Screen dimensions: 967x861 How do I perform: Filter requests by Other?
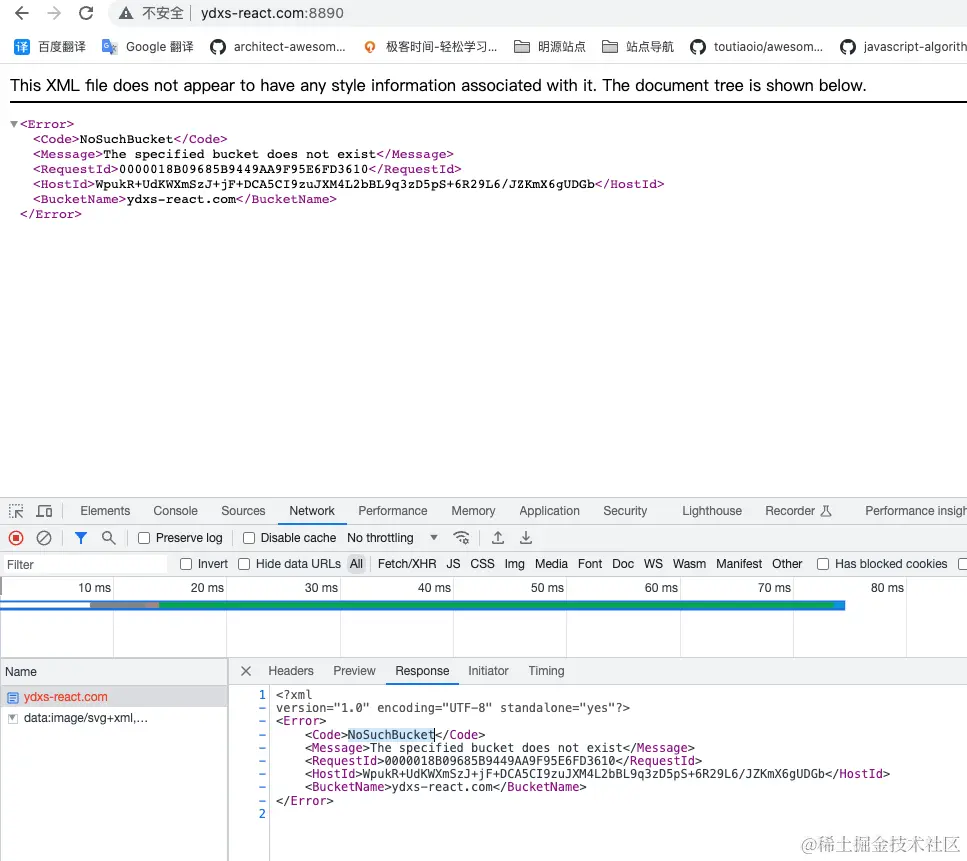(x=787, y=564)
